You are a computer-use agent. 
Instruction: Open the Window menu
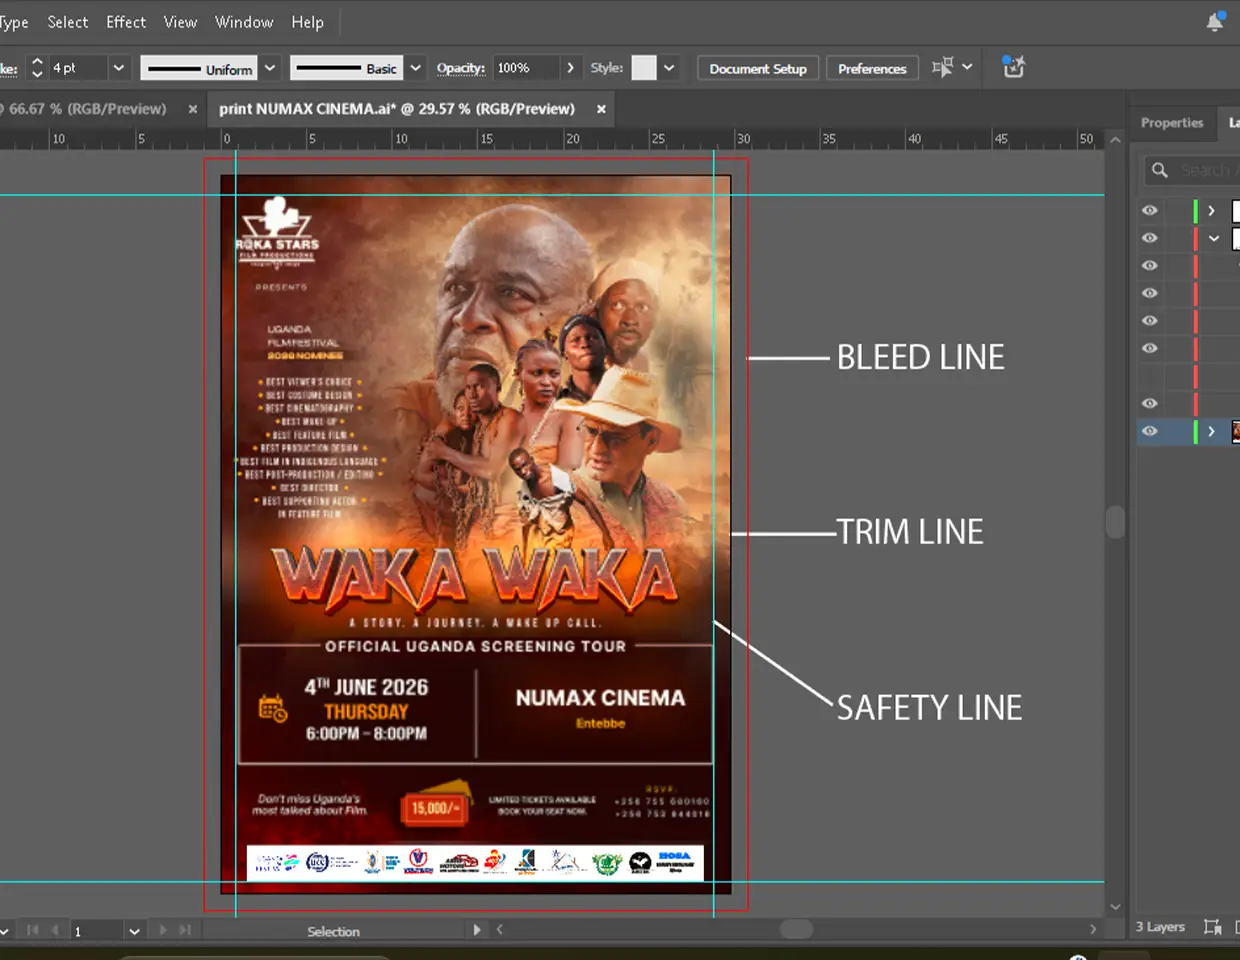[244, 22]
